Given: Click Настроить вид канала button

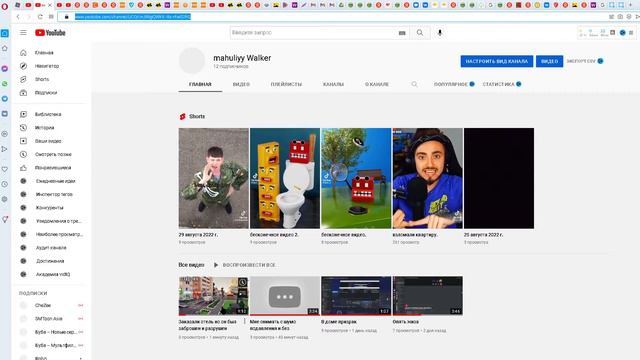Looking at the screenshot, I should point(497,61).
